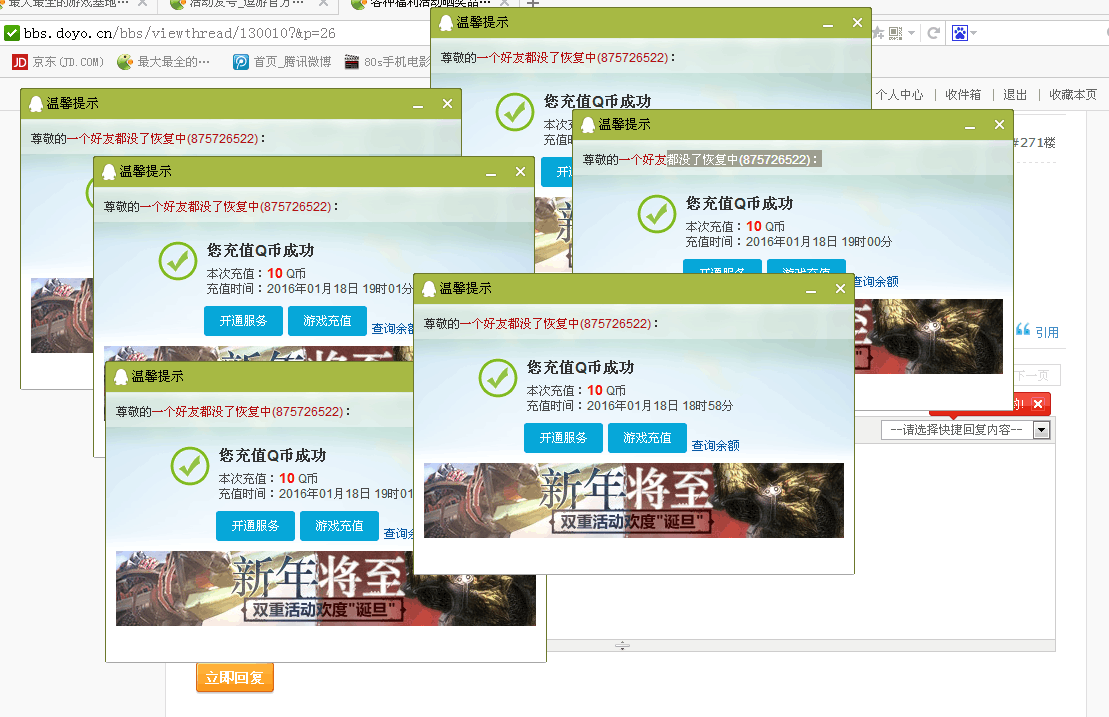Click the #271楼 floor number link
1109x717 pixels.
click(x=1034, y=143)
